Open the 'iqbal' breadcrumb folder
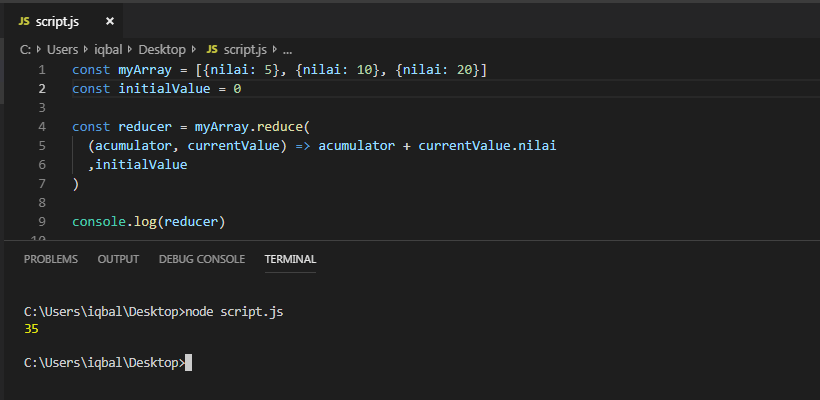This screenshot has height=400, width=820. click(x=107, y=48)
